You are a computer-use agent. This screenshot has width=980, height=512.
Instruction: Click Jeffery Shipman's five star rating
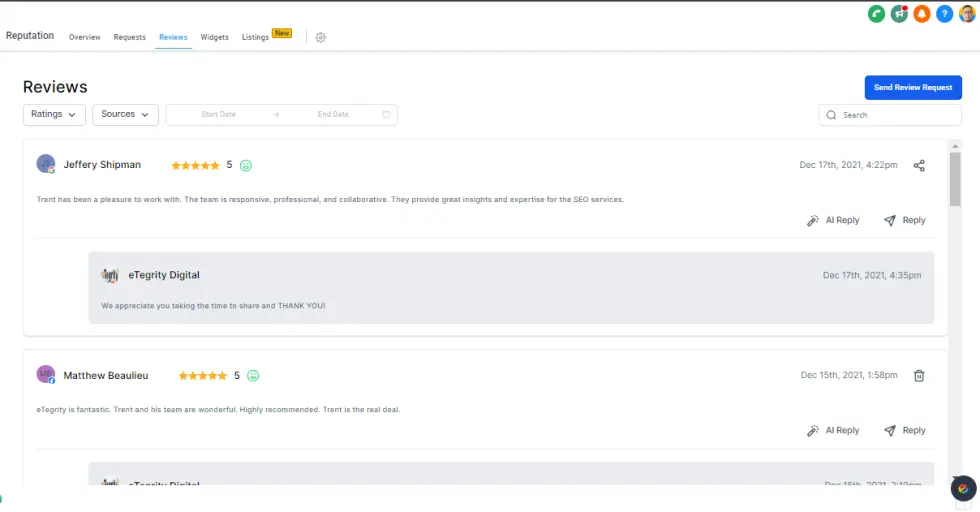195,166
